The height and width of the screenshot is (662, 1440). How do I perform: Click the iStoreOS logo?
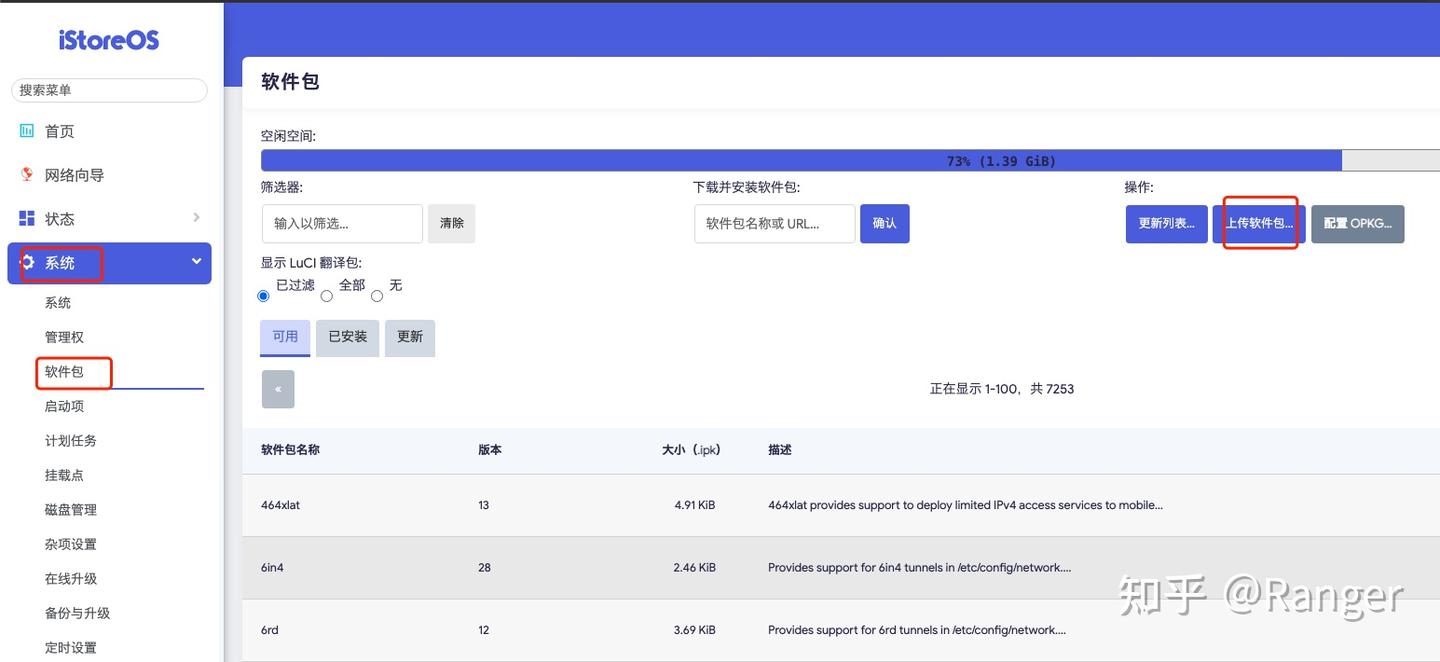109,38
